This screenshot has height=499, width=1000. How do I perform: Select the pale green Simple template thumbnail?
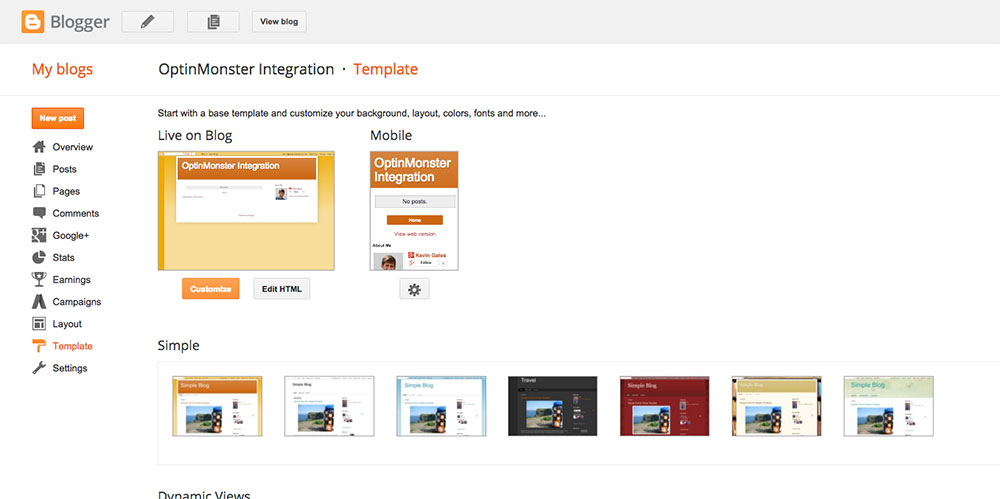(x=889, y=406)
